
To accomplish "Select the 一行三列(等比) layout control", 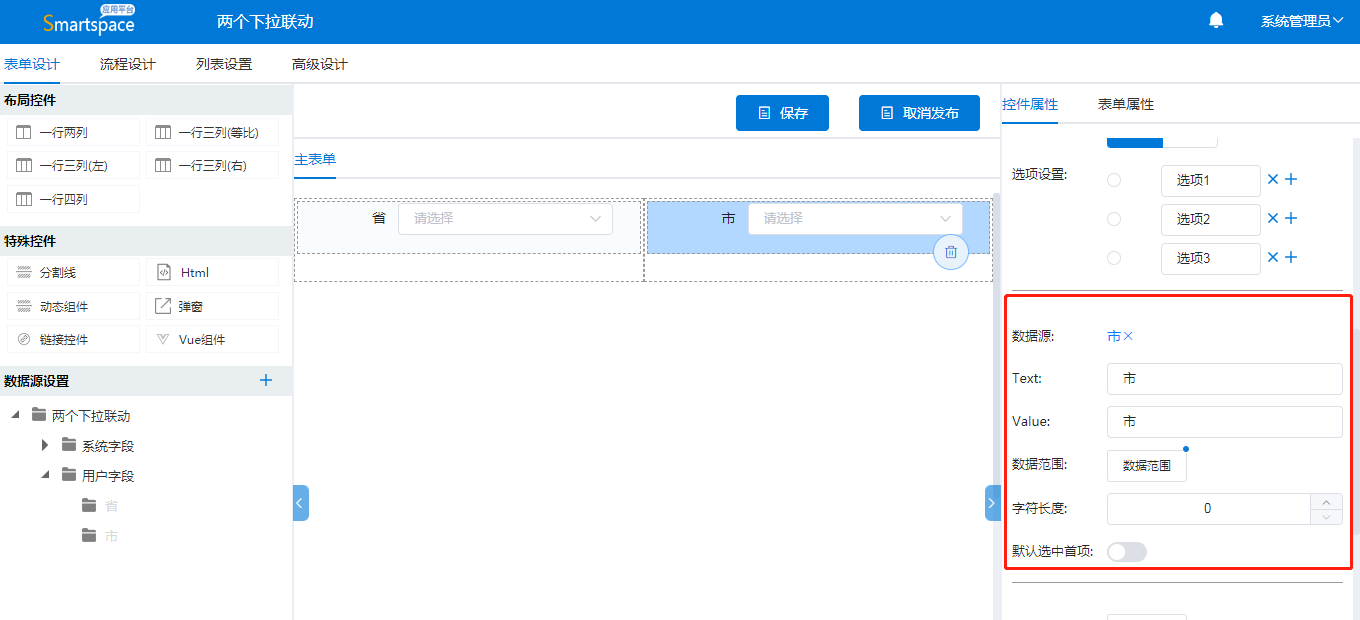I will (x=212, y=132).
